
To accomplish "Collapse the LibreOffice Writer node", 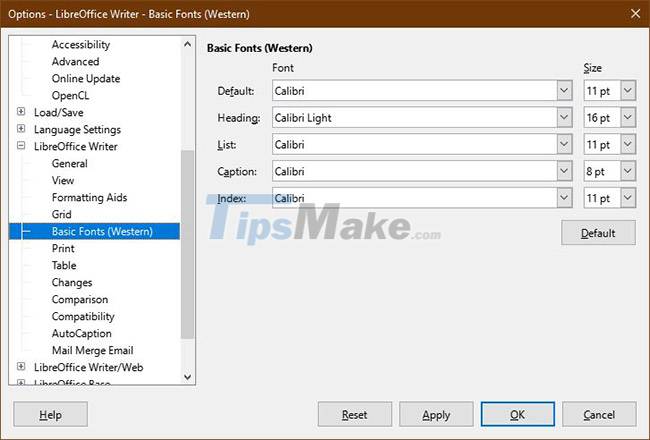I will point(21,146).
